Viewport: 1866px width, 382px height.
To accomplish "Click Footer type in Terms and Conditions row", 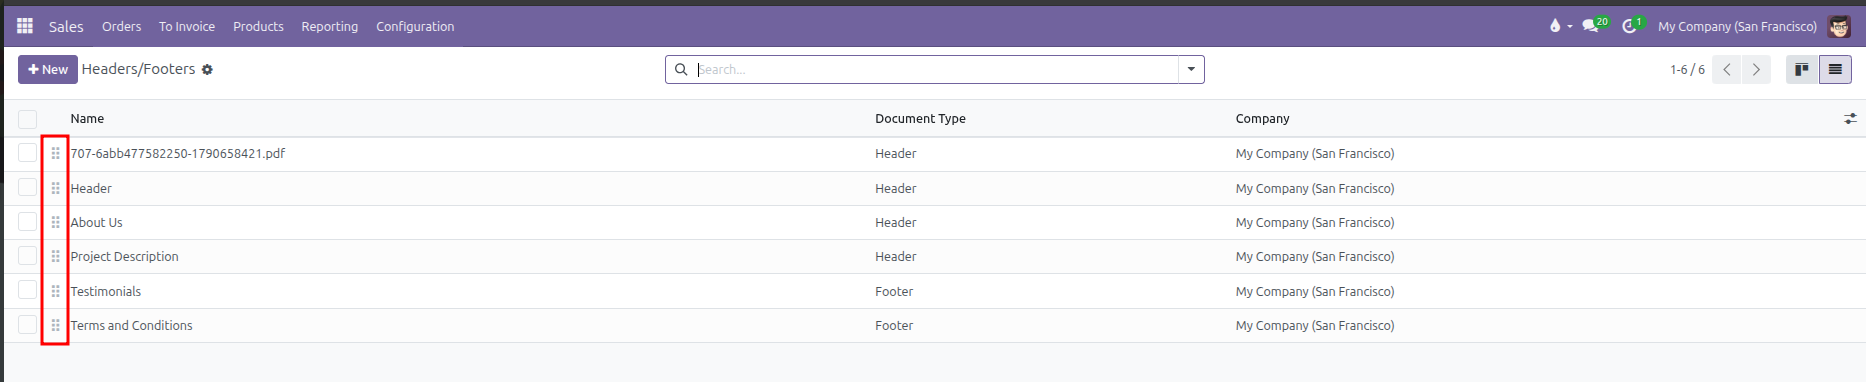I will click(x=894, y=325).
